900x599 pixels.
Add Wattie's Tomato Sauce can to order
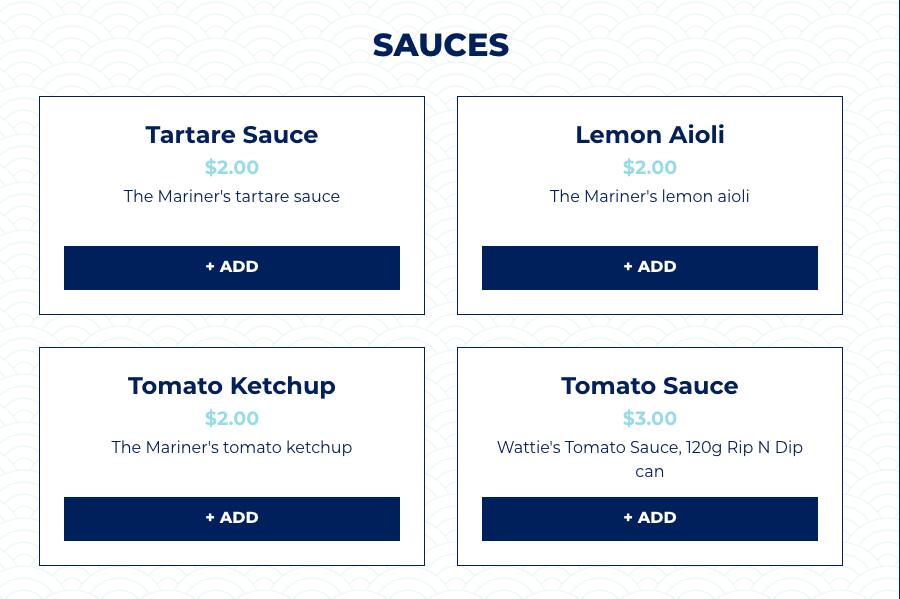(x=650, y=519)
